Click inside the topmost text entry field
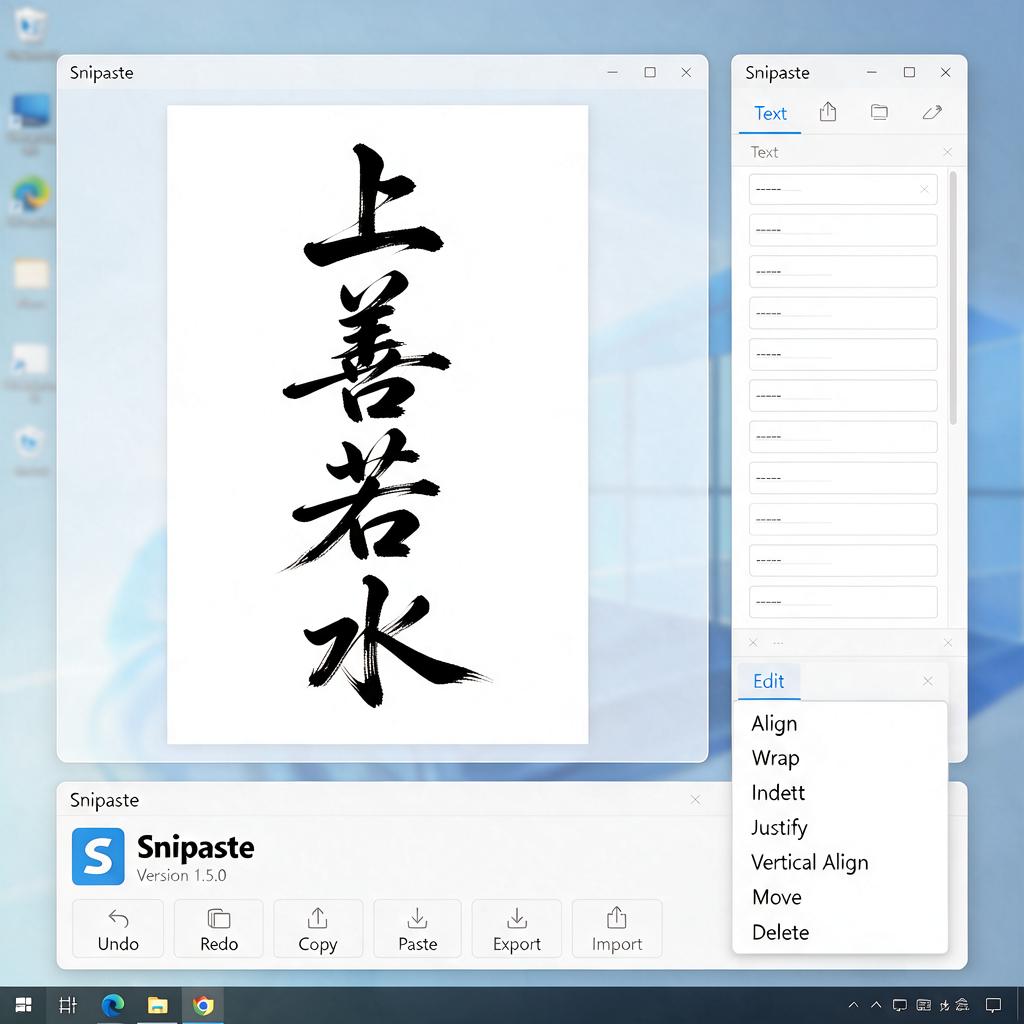 [842, 189]
